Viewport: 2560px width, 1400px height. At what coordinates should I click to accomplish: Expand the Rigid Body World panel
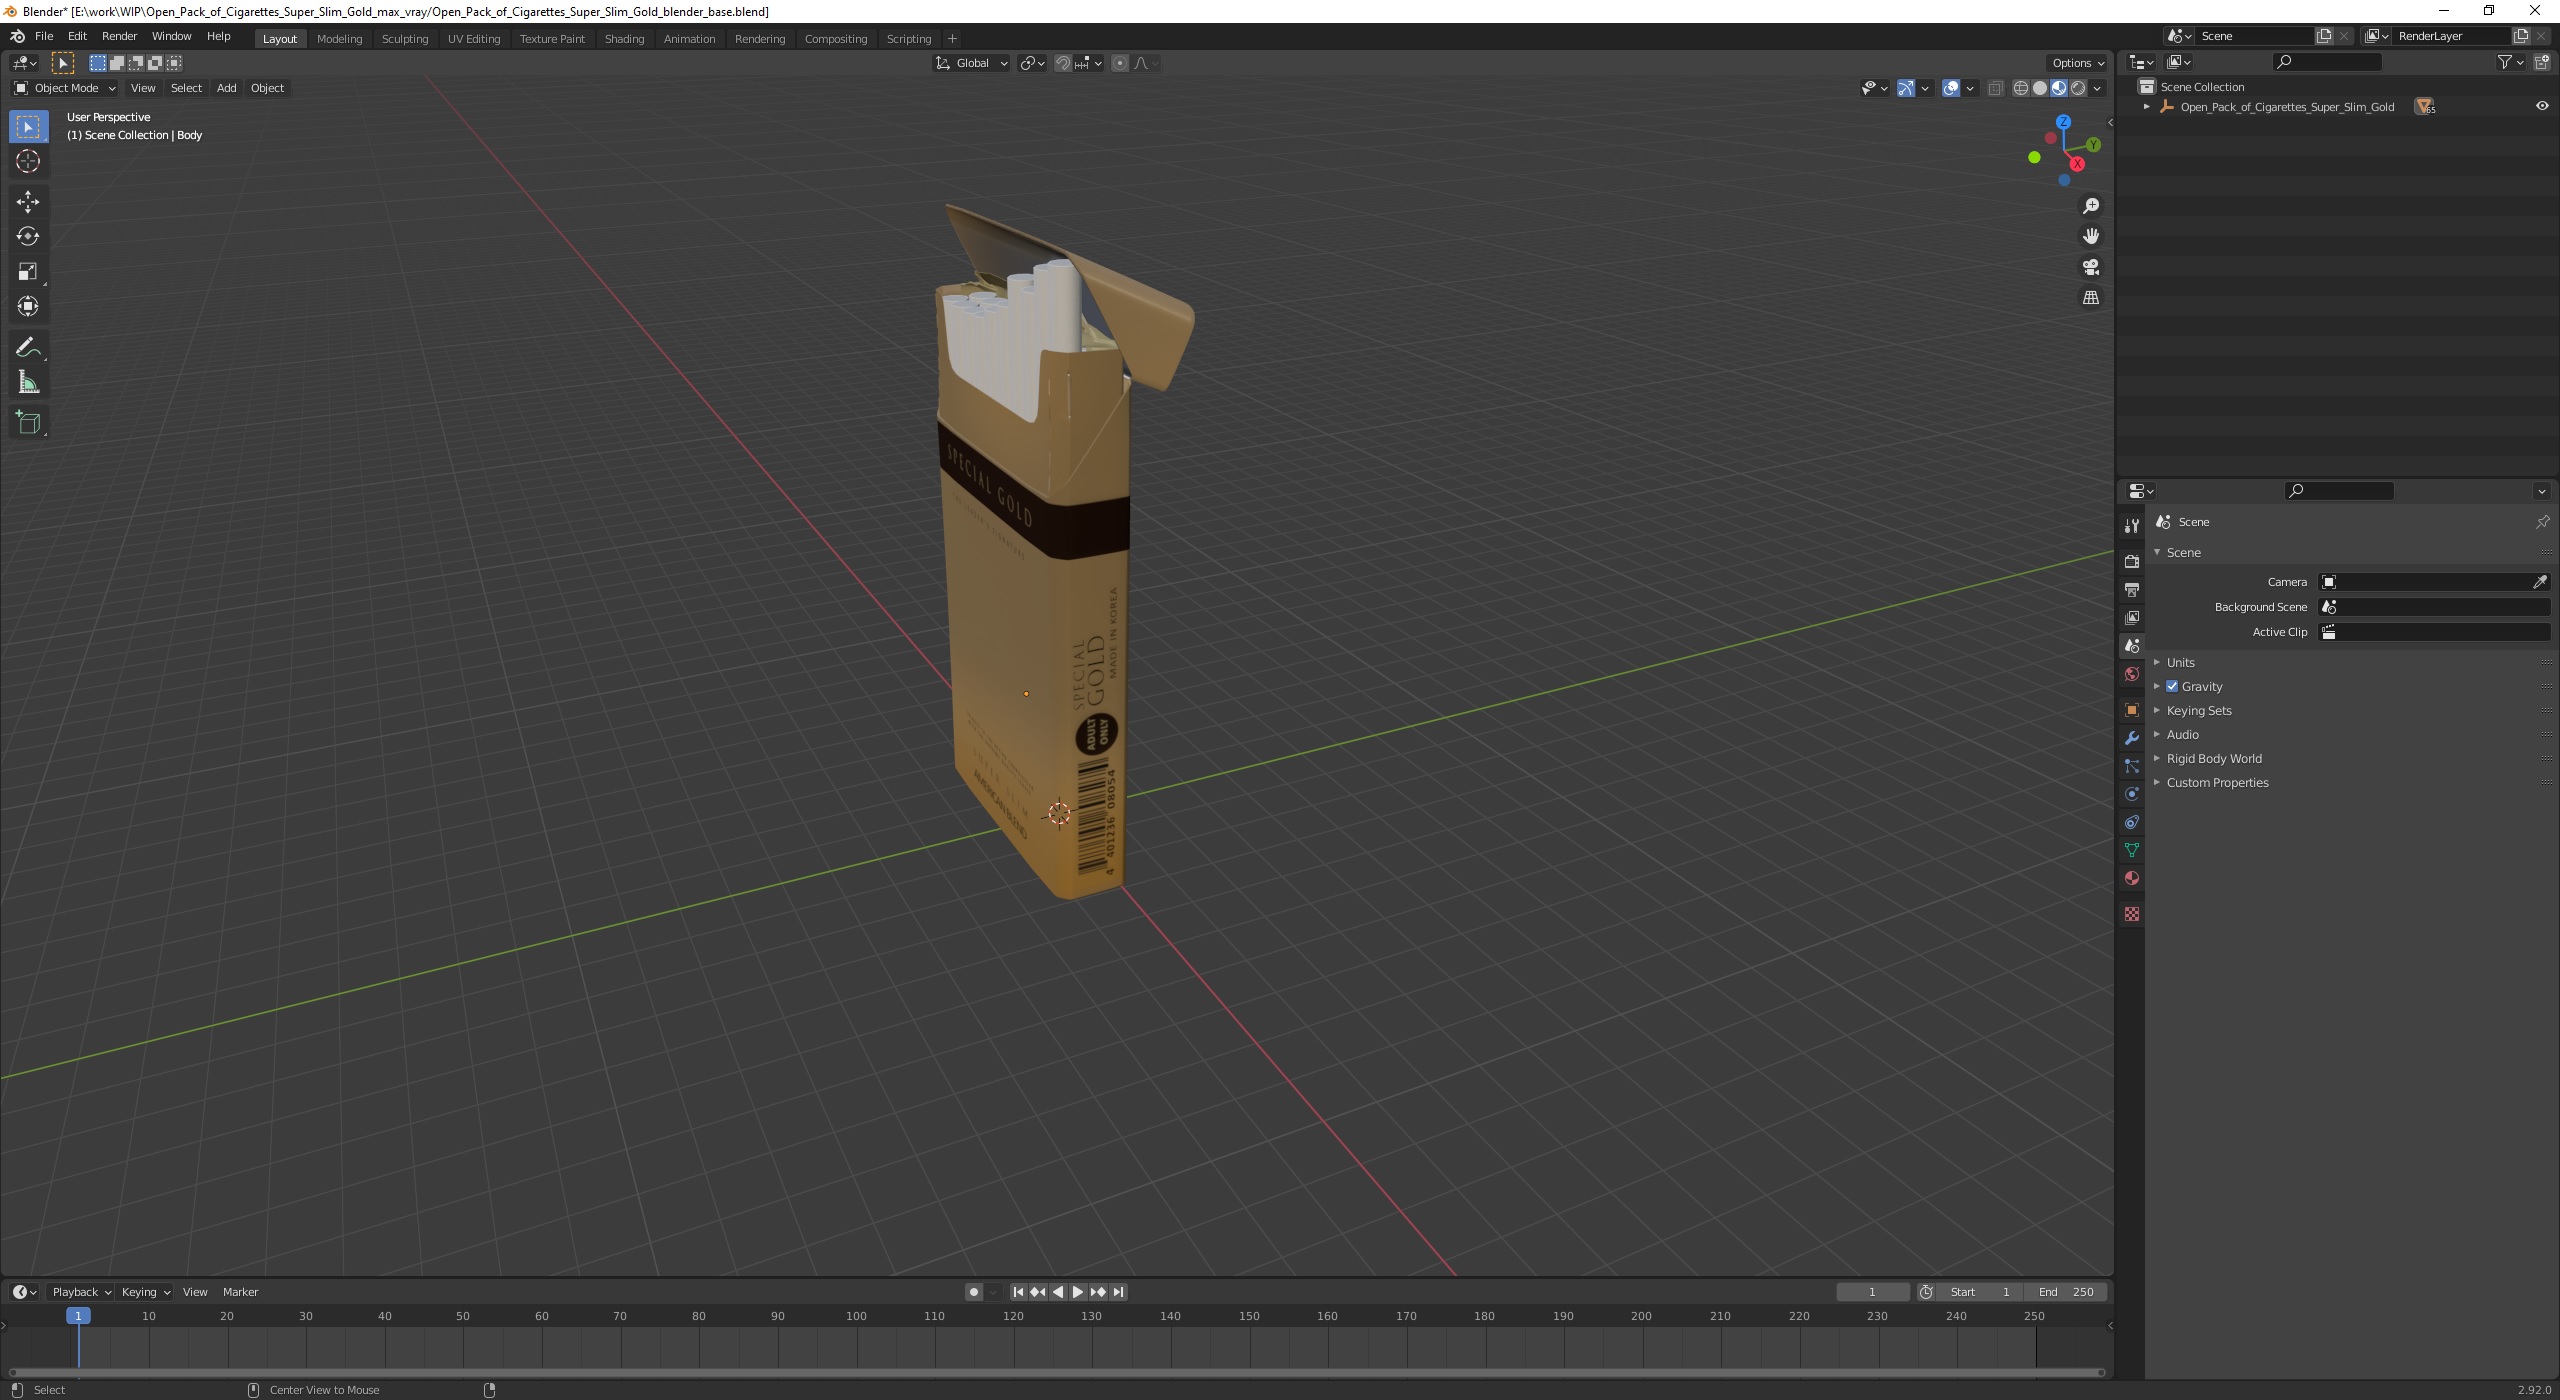[2214, 759]
